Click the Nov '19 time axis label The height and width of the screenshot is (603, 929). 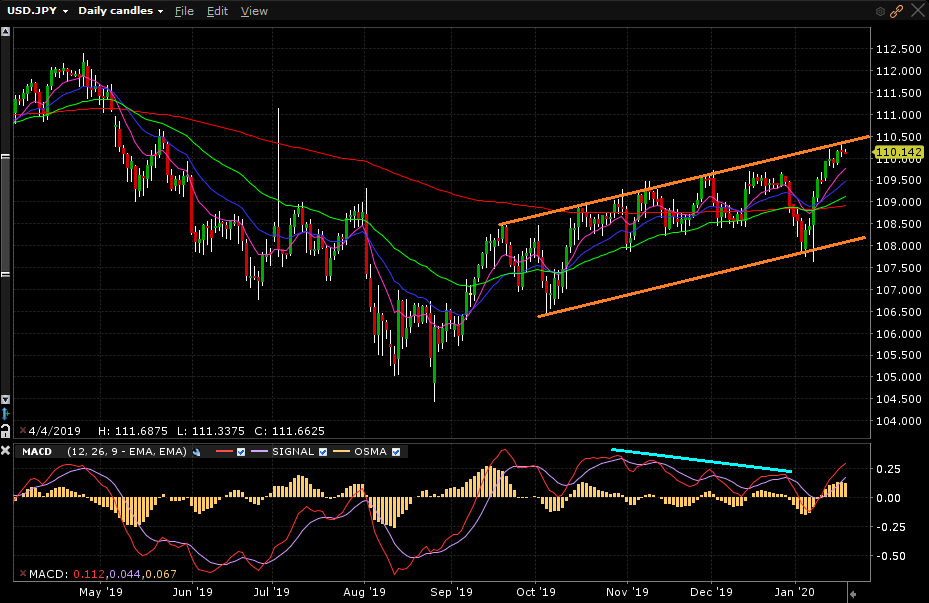click(x=627, y=592)
